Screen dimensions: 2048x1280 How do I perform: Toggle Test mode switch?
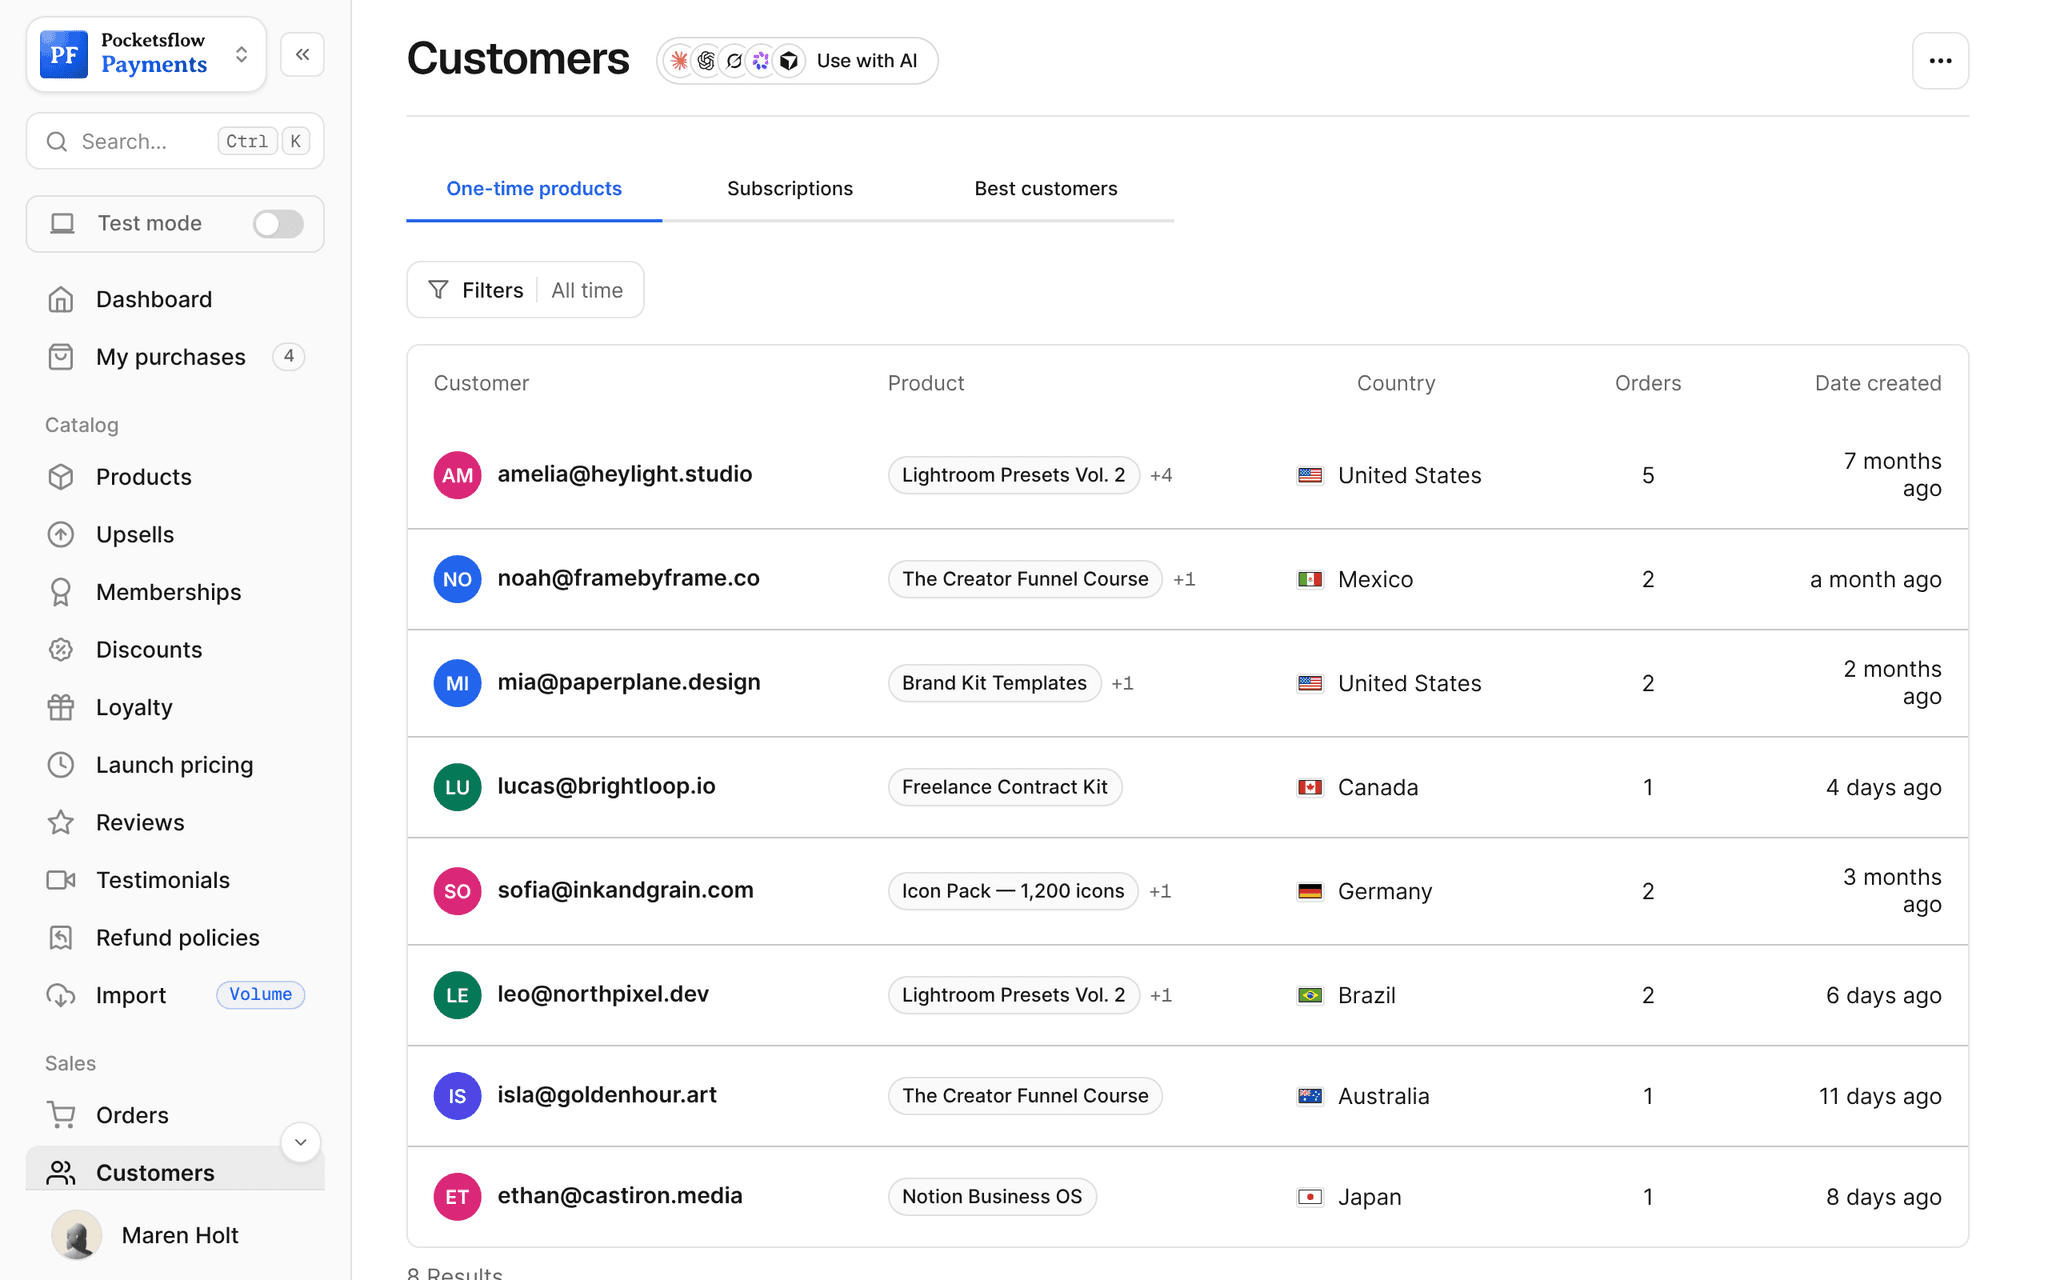pos(278,224)
